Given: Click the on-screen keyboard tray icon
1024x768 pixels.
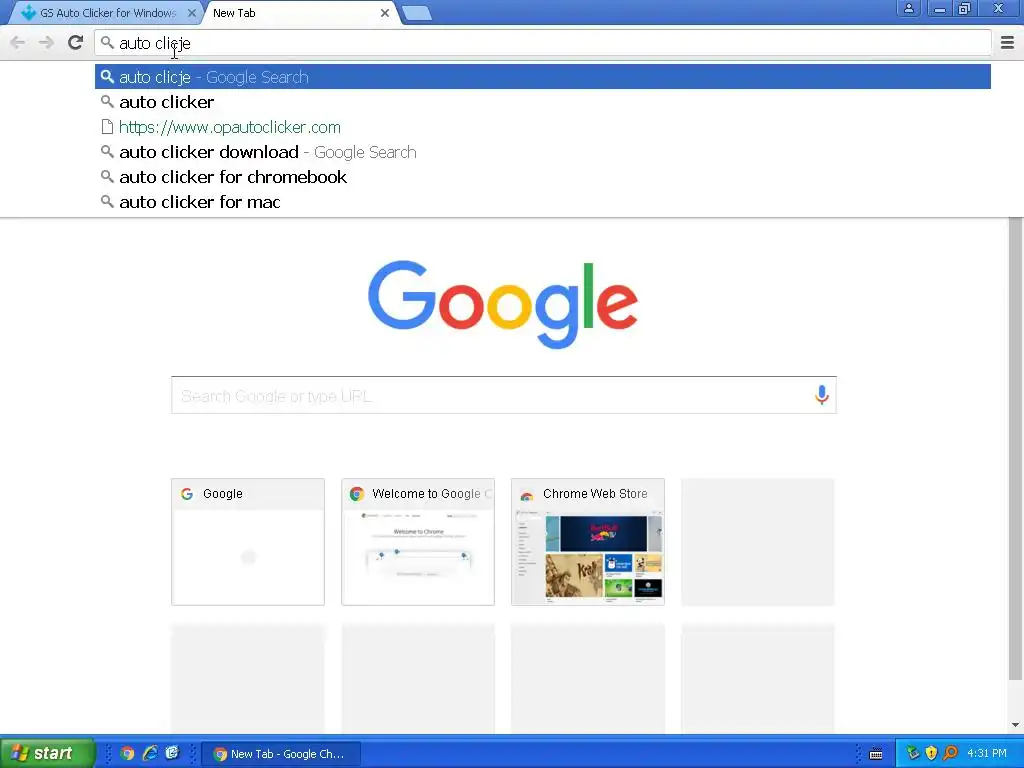Looking at the screenshot, I should click(x=876, y=754).
